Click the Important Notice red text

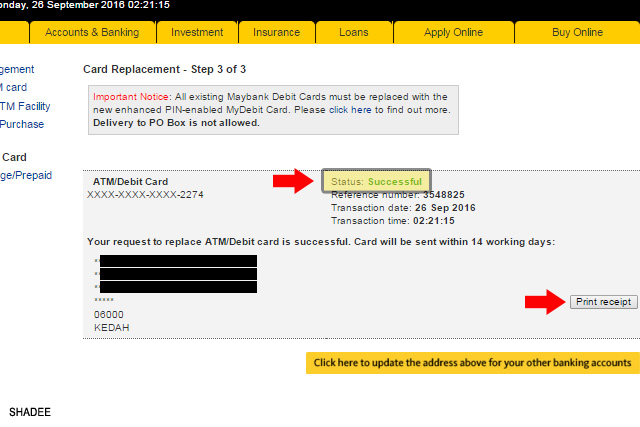131,97
